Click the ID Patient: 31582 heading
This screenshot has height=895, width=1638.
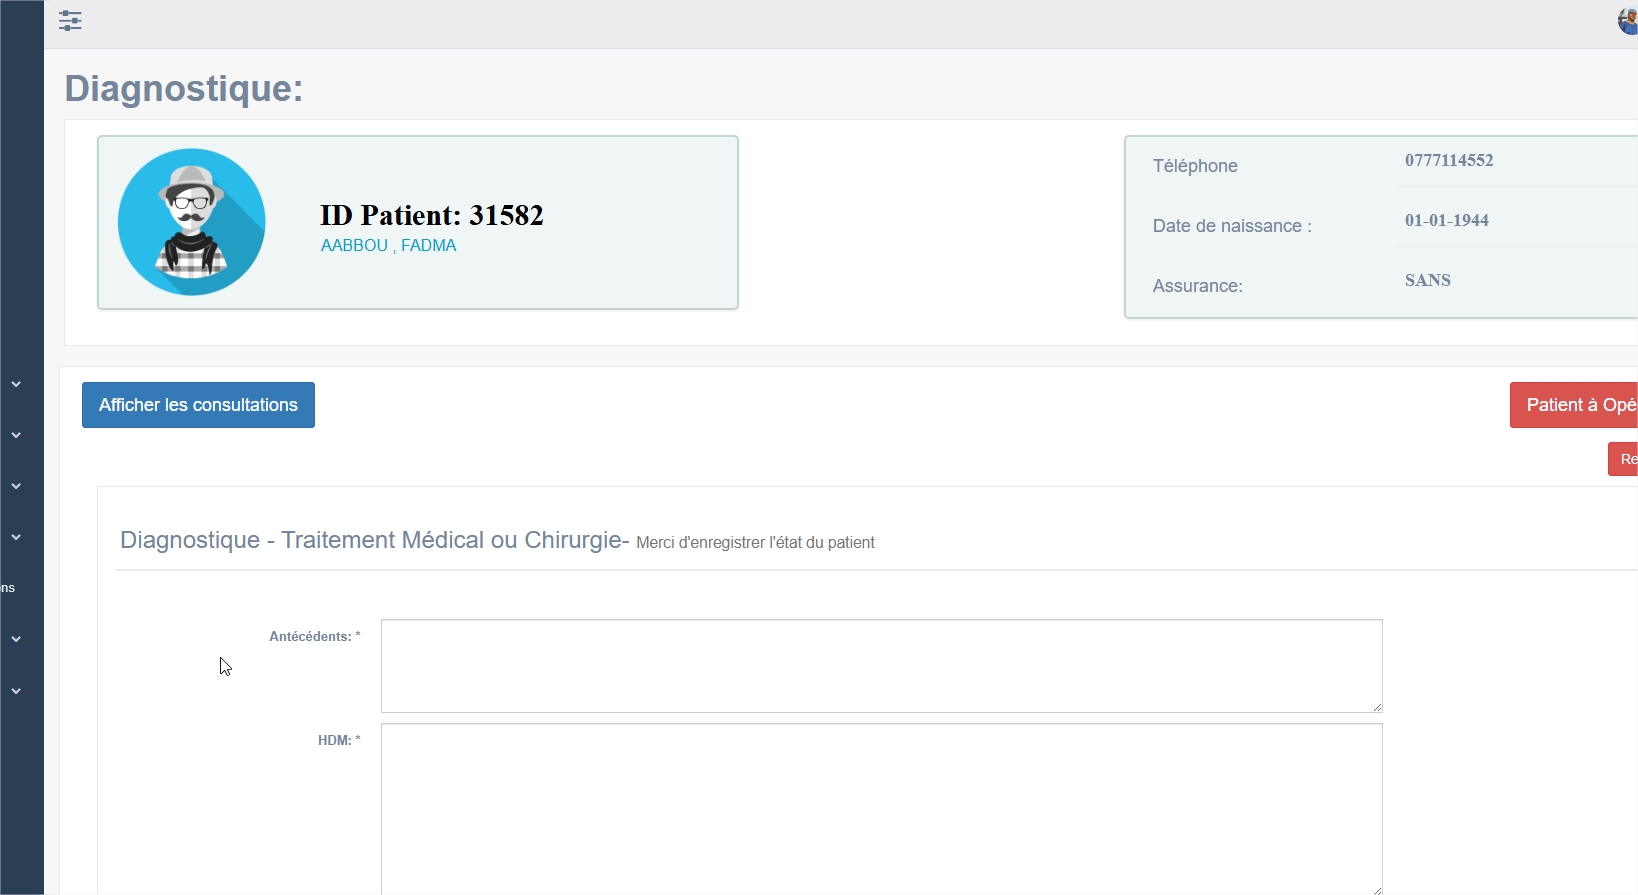coord(431,215)
